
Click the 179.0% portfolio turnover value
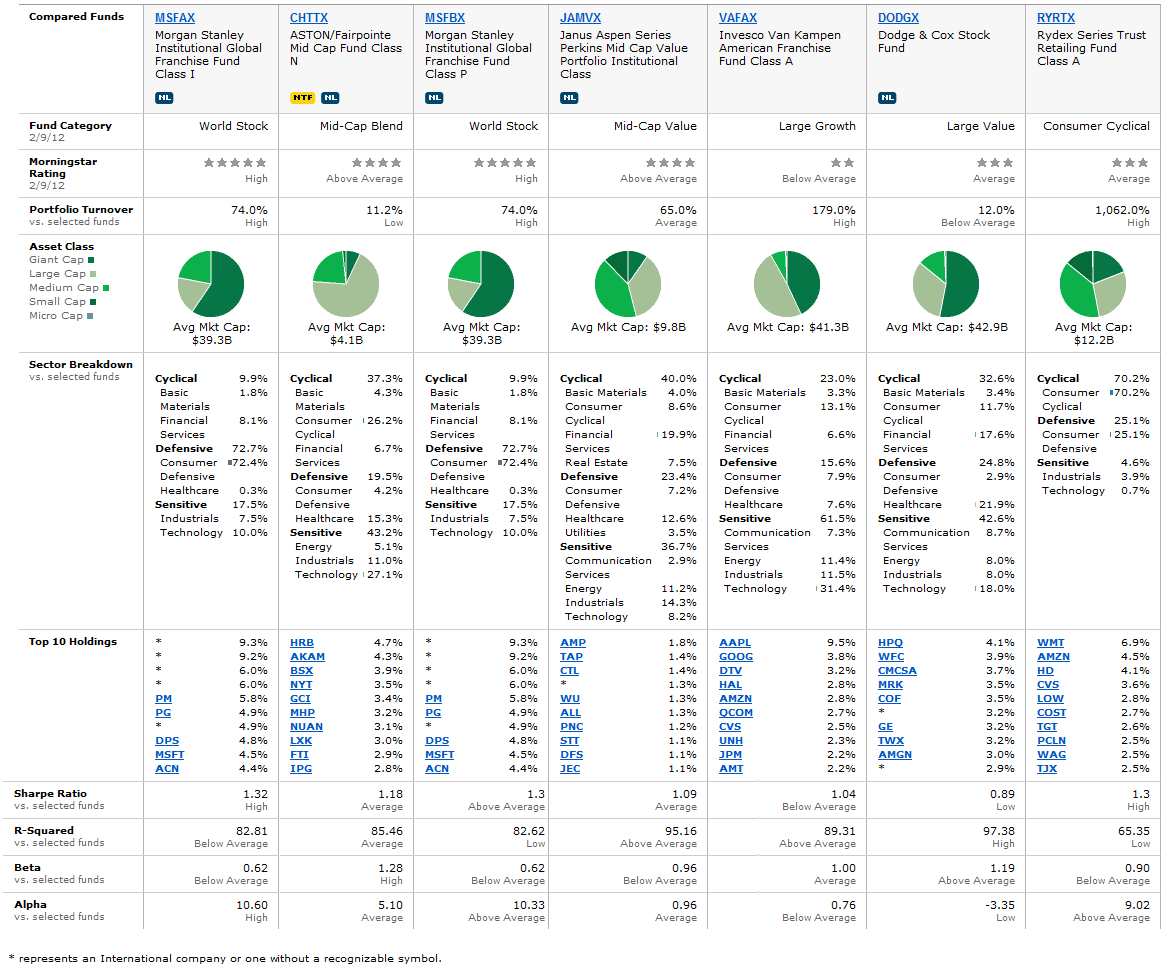(834, 210)
